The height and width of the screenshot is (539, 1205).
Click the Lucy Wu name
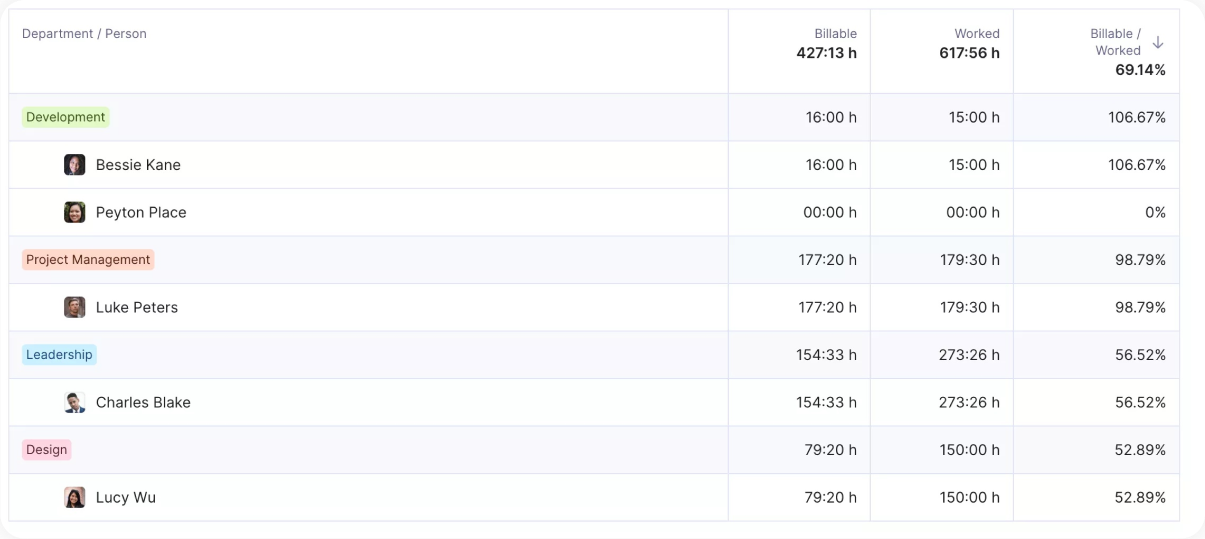pyautogui.click(x=126, y=497)
